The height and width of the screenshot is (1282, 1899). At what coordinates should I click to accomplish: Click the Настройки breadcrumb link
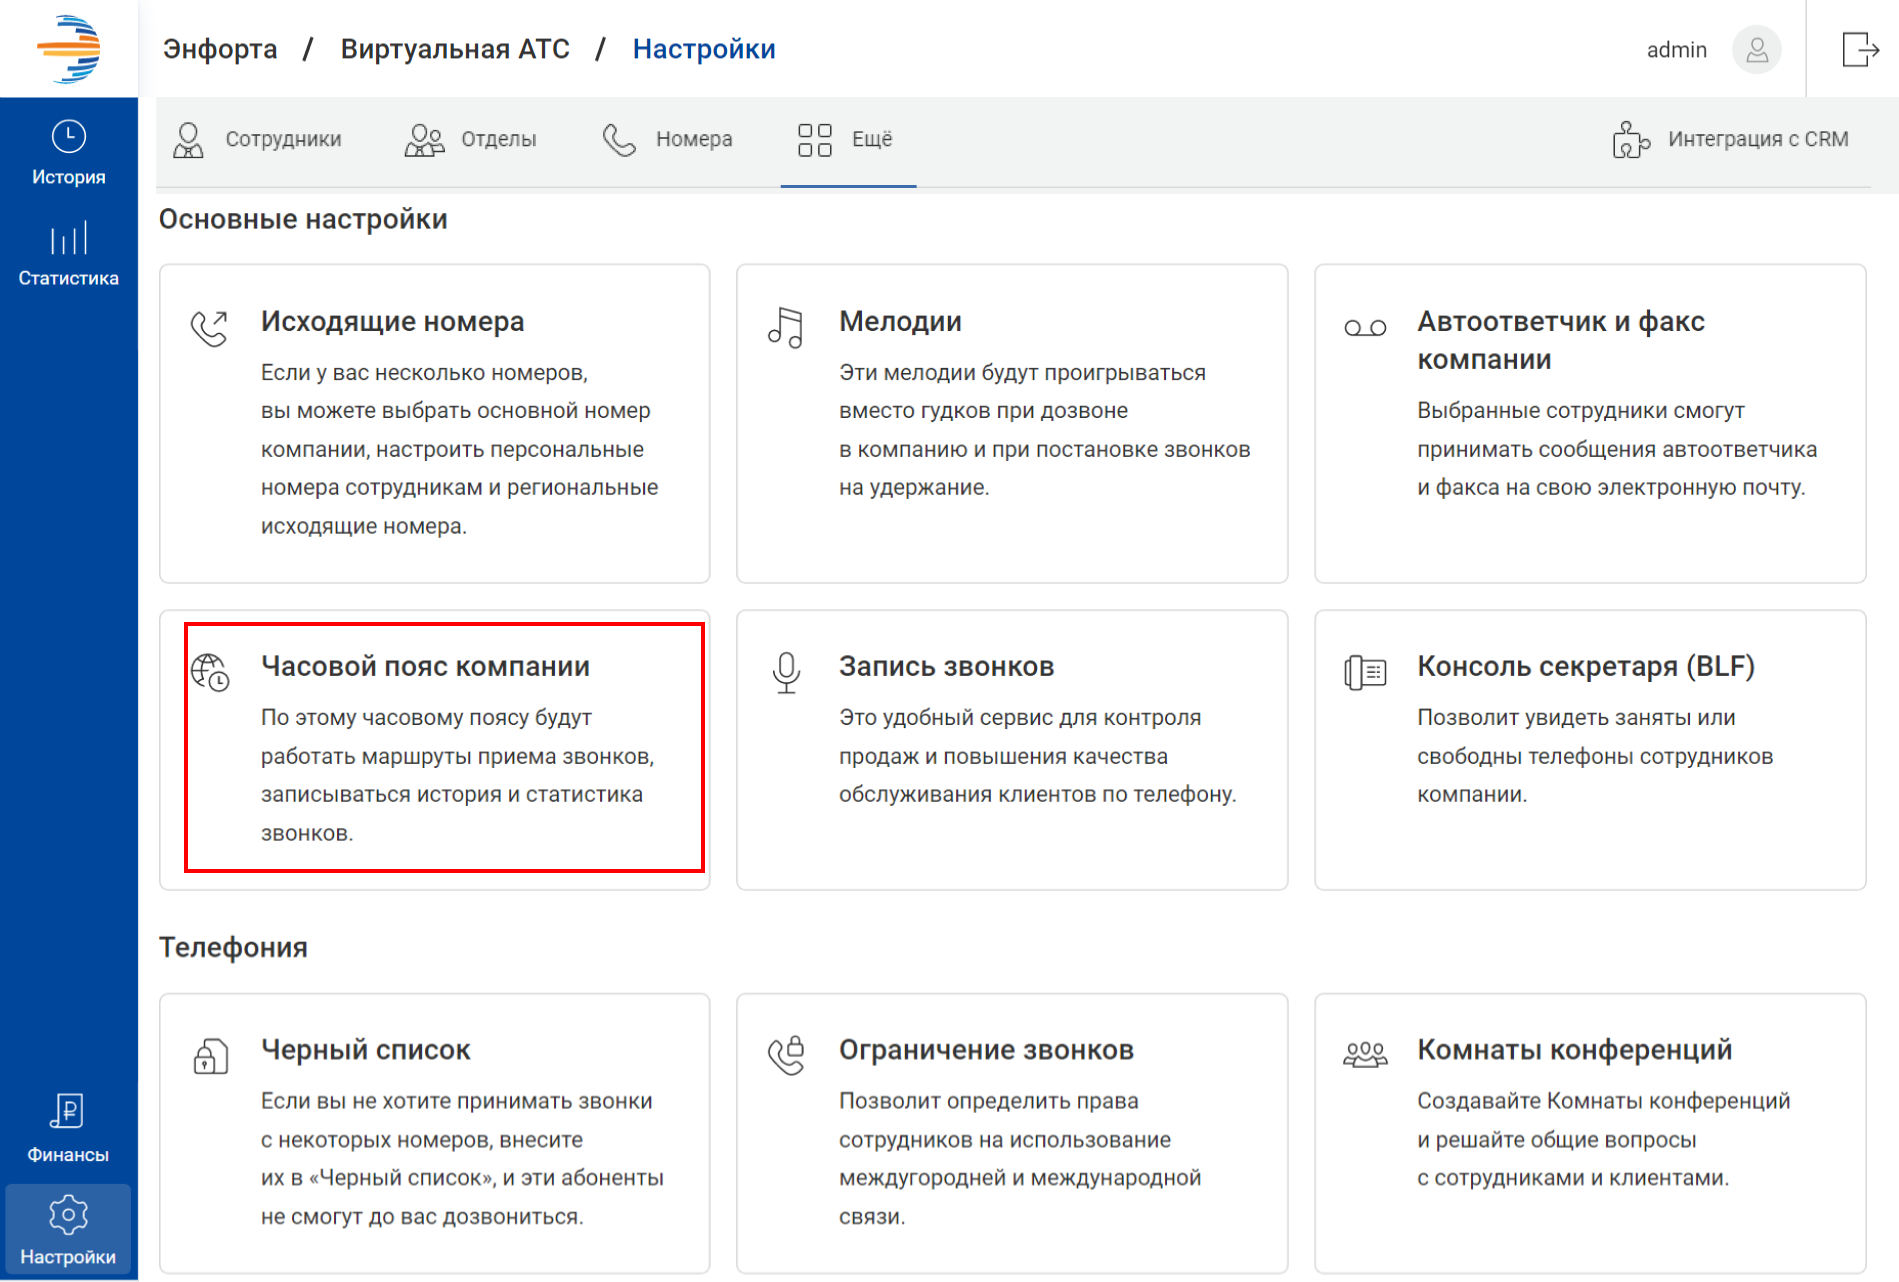pyautogui.click(x=704, y=49)
